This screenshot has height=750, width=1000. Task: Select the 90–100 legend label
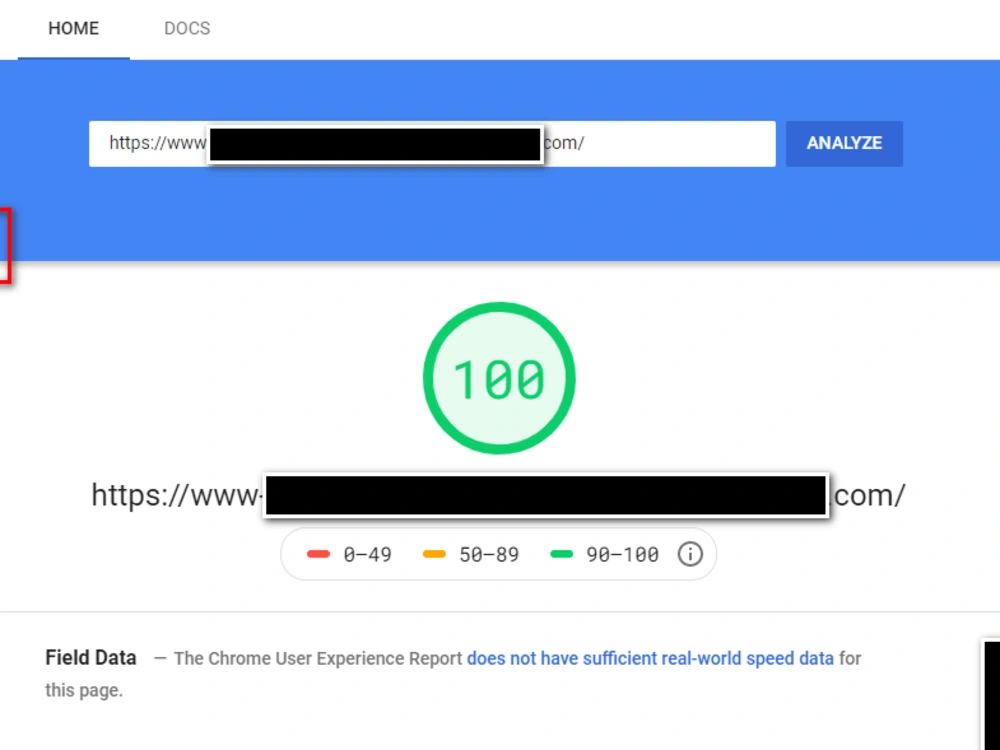point(622,554)
